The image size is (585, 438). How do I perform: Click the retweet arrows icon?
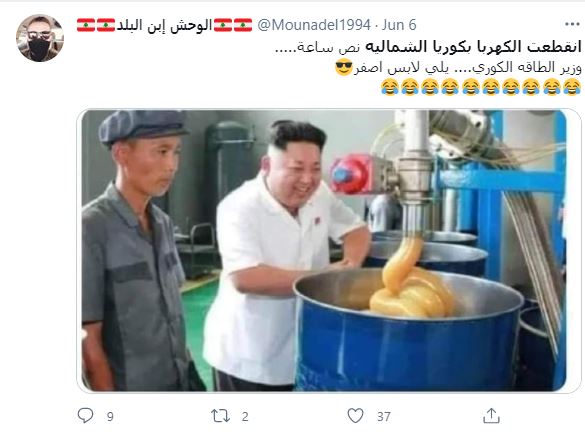click(220, 416)
